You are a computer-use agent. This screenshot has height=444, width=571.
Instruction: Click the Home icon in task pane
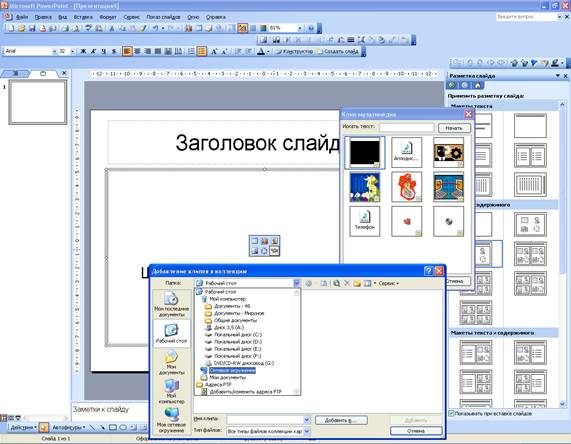[477, 85]
